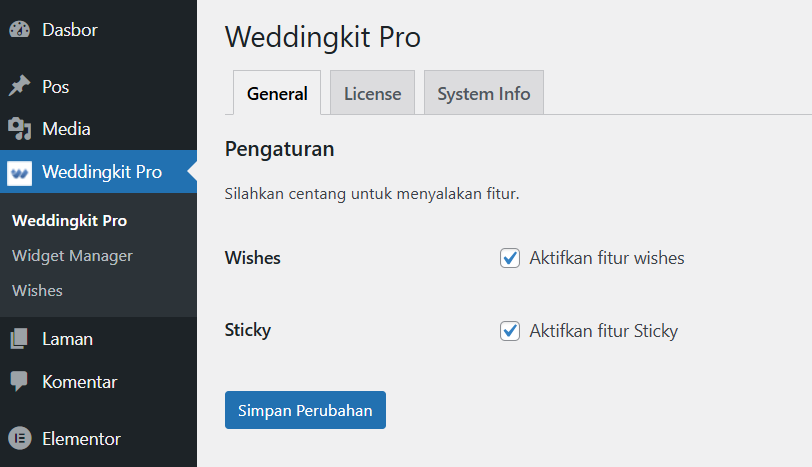Uncheck the Aktifkan fitur Sticky checkbox
This screenshot has height=467, width=812.
tap(510, 331)
